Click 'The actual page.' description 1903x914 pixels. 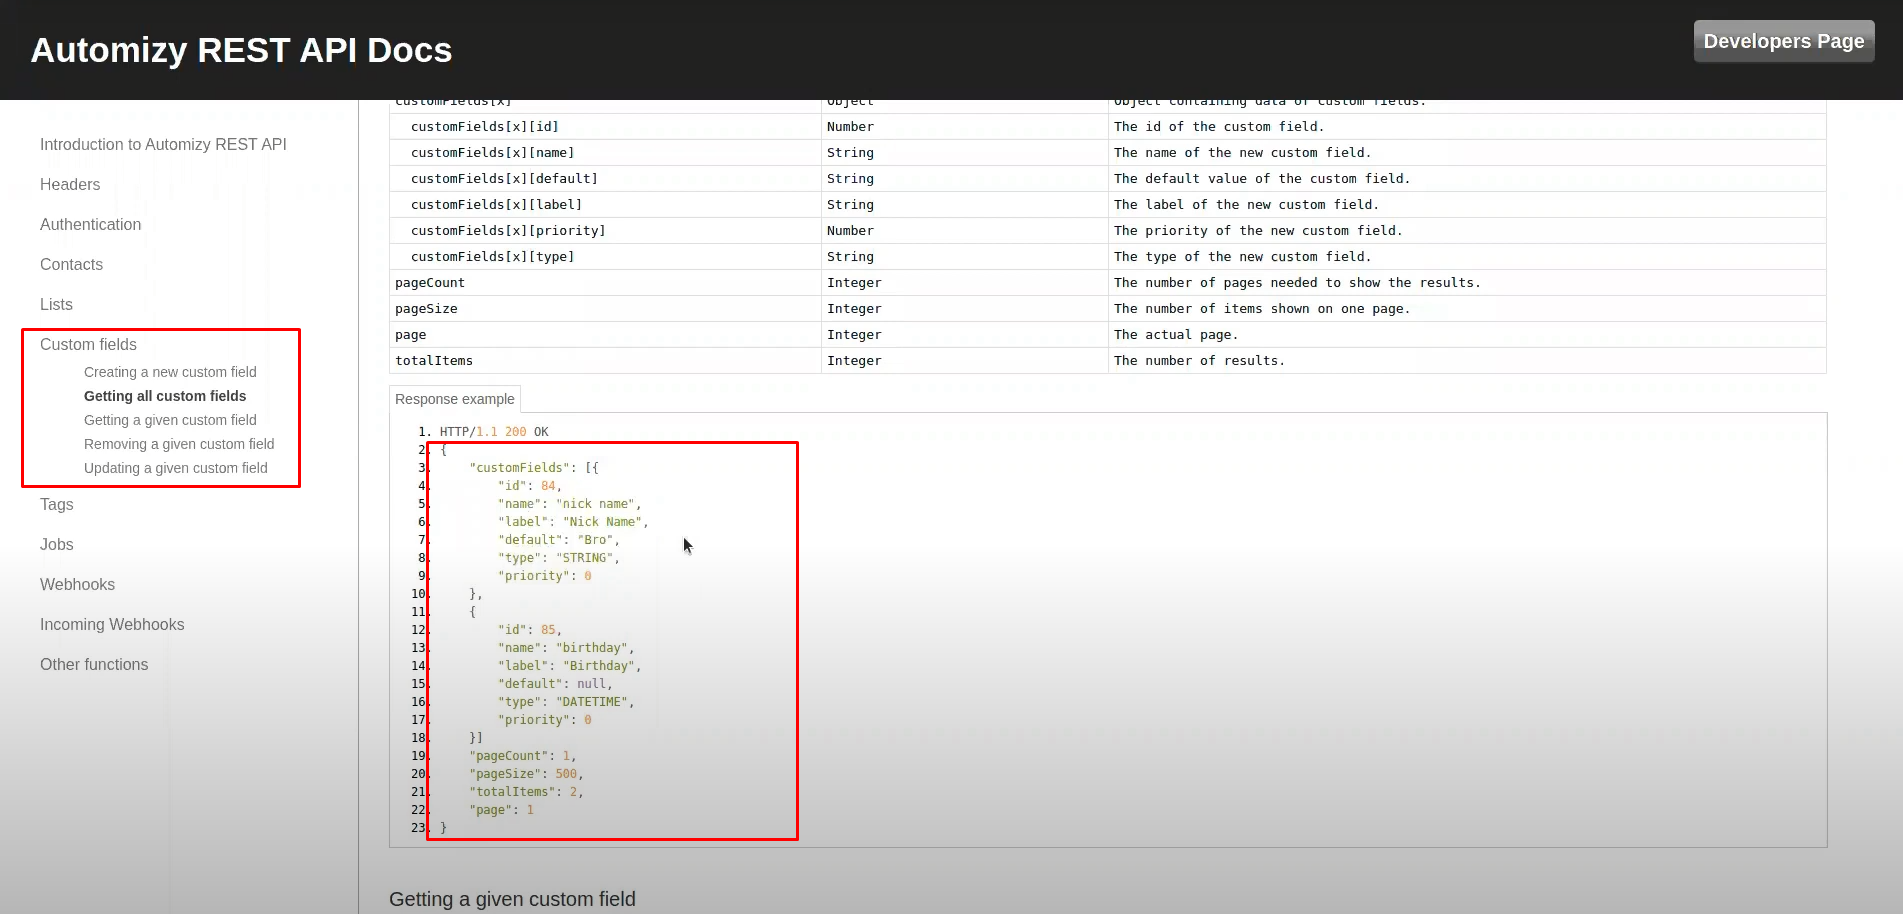point(1176,335)
